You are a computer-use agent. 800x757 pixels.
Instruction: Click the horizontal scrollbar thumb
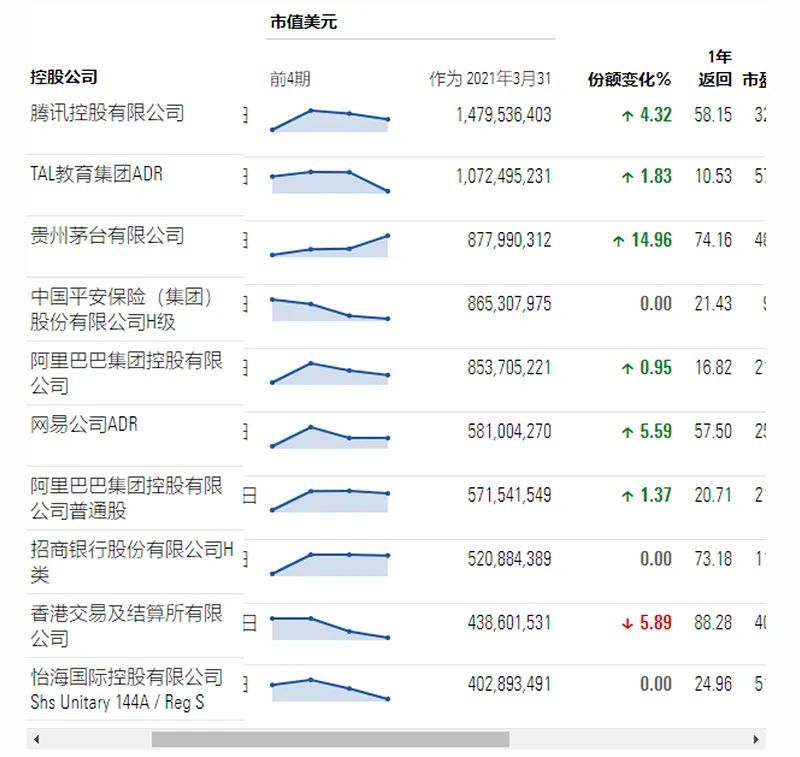(330, 739)
